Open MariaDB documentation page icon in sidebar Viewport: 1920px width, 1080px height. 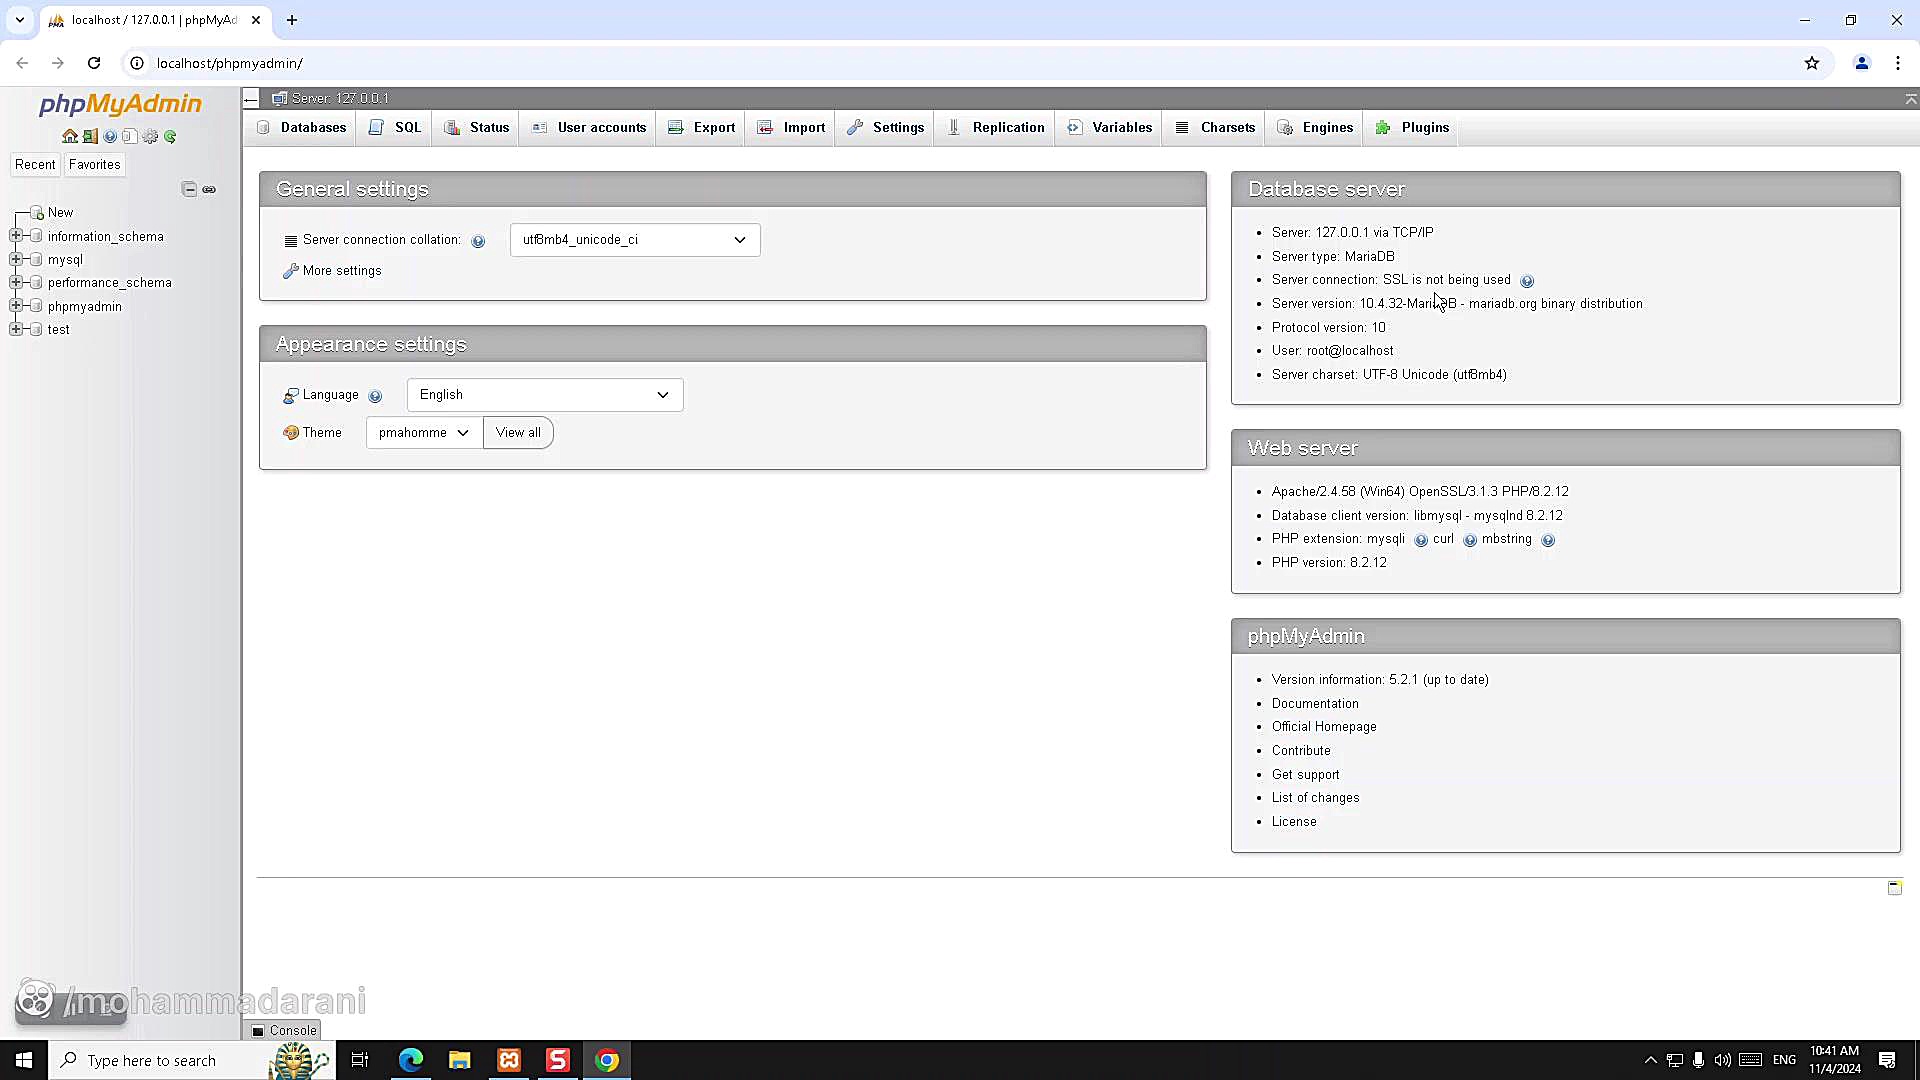130,137
